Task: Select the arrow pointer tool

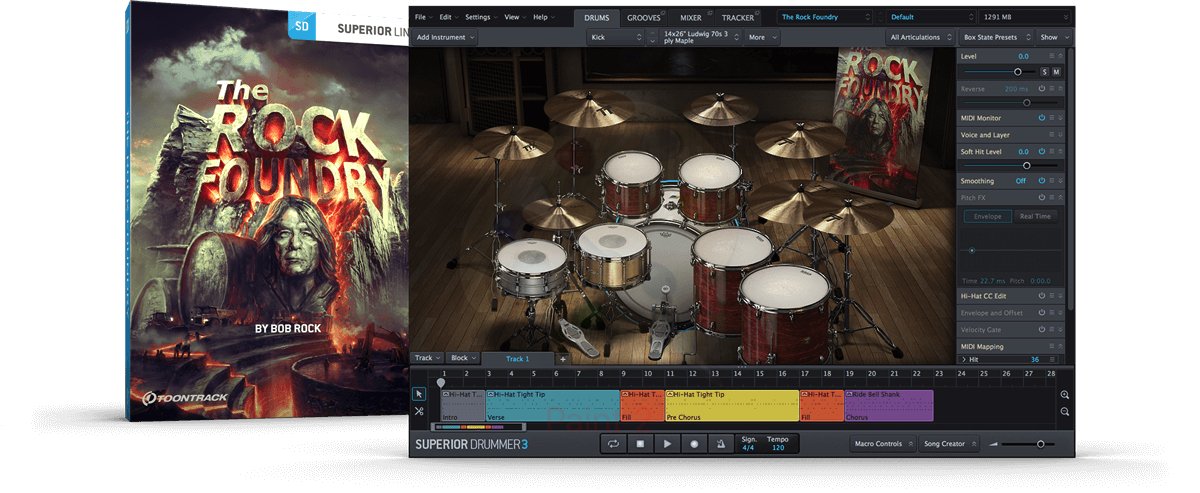Action: (419, 394)
